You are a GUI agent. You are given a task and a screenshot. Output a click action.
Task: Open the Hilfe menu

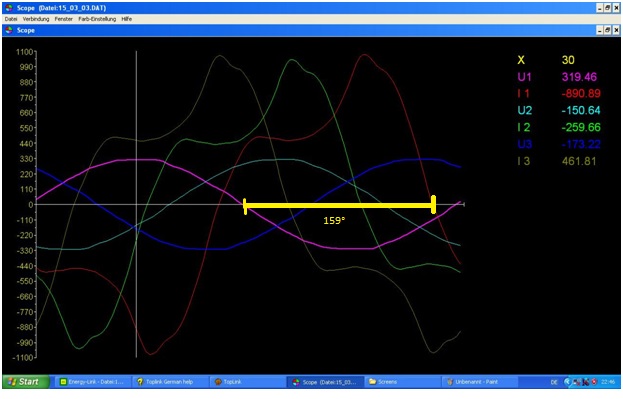126,19
